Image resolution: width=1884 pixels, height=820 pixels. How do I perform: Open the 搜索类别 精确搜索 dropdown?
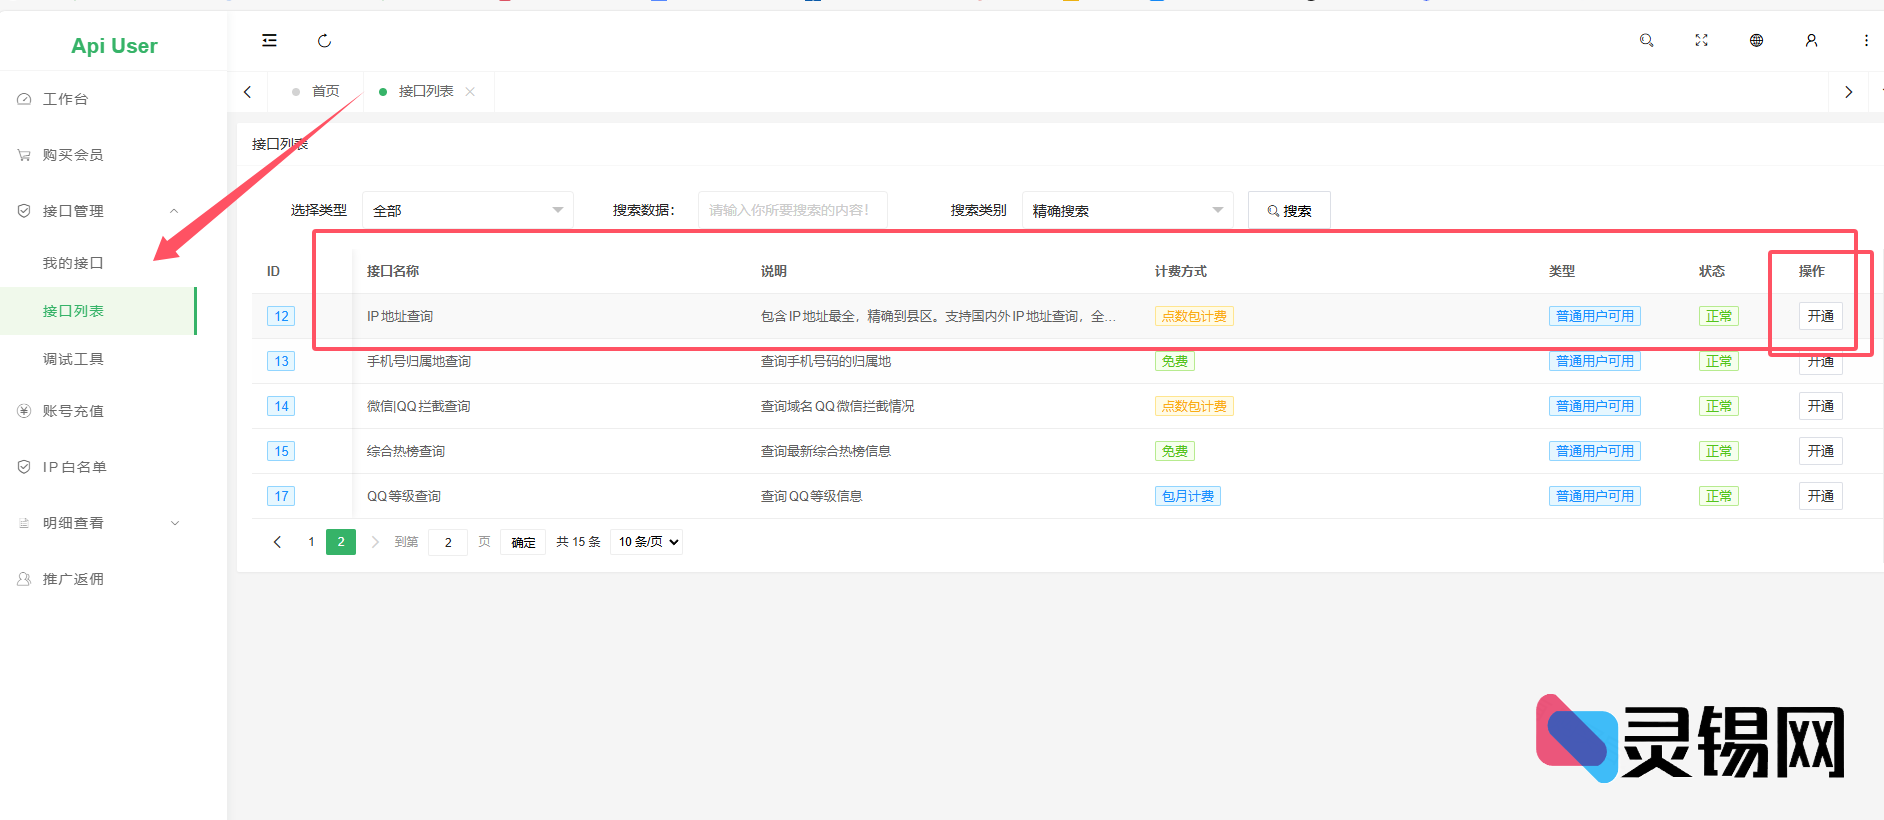pos(1127,210)
